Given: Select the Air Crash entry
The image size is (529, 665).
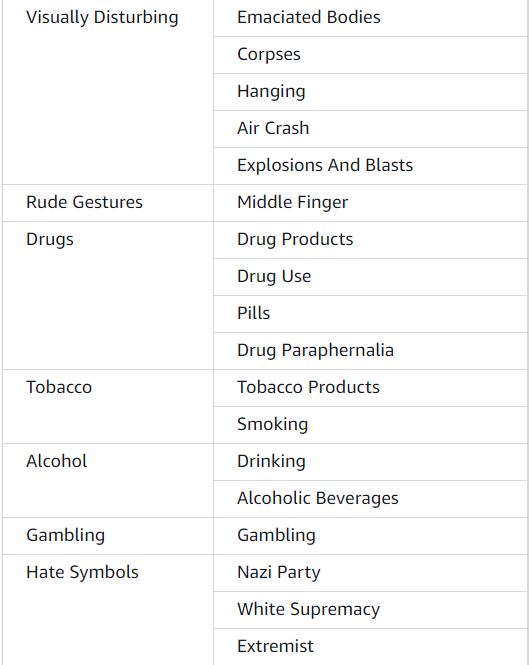Looking at the screenshot, I should tap(370, 129).
